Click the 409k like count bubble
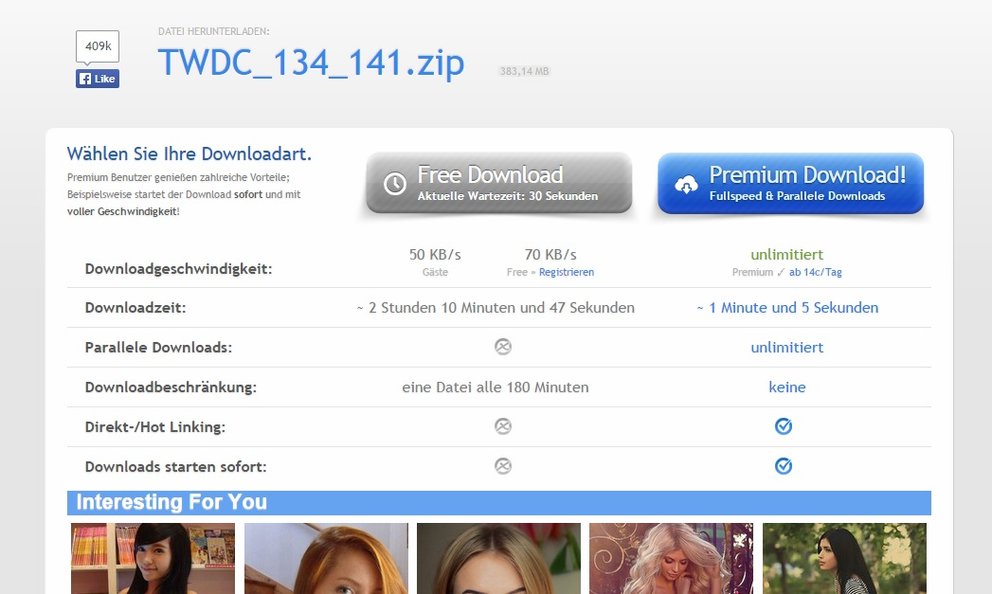Viewport: 992px width, 594px height. pyautogui.click(x=97, y=46)
